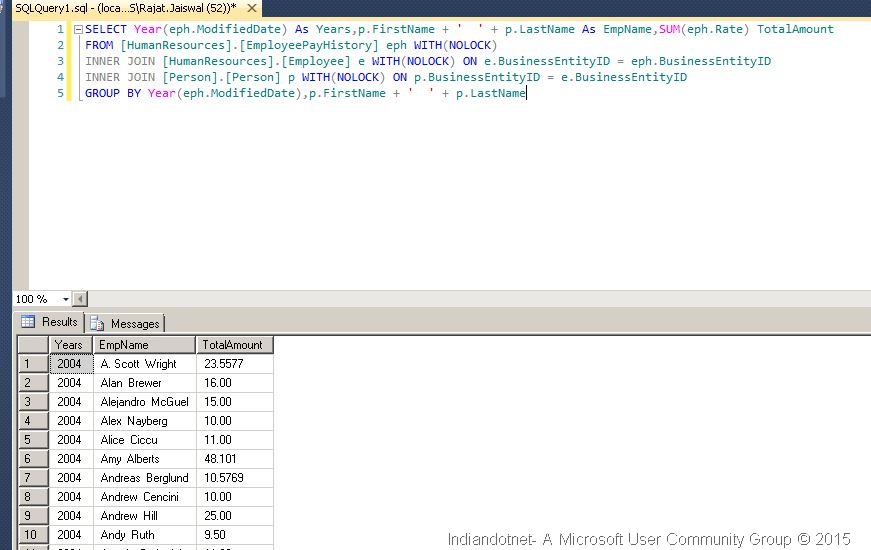This screenshot has width=871, height=550.
Task: Click line number 3 in the gutter
Action: coord(60,61)
